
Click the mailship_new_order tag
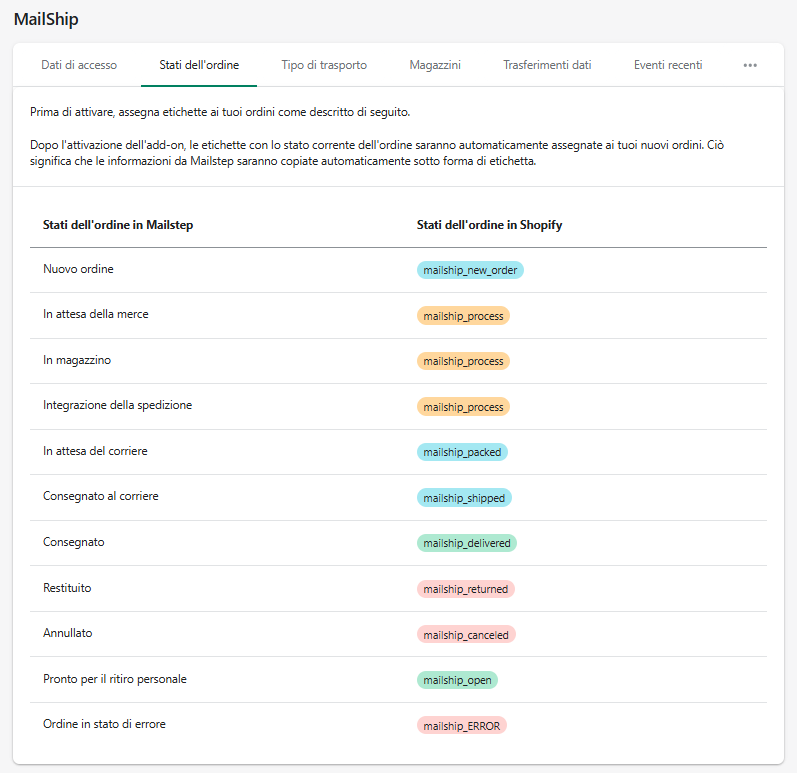click(470, 270)
